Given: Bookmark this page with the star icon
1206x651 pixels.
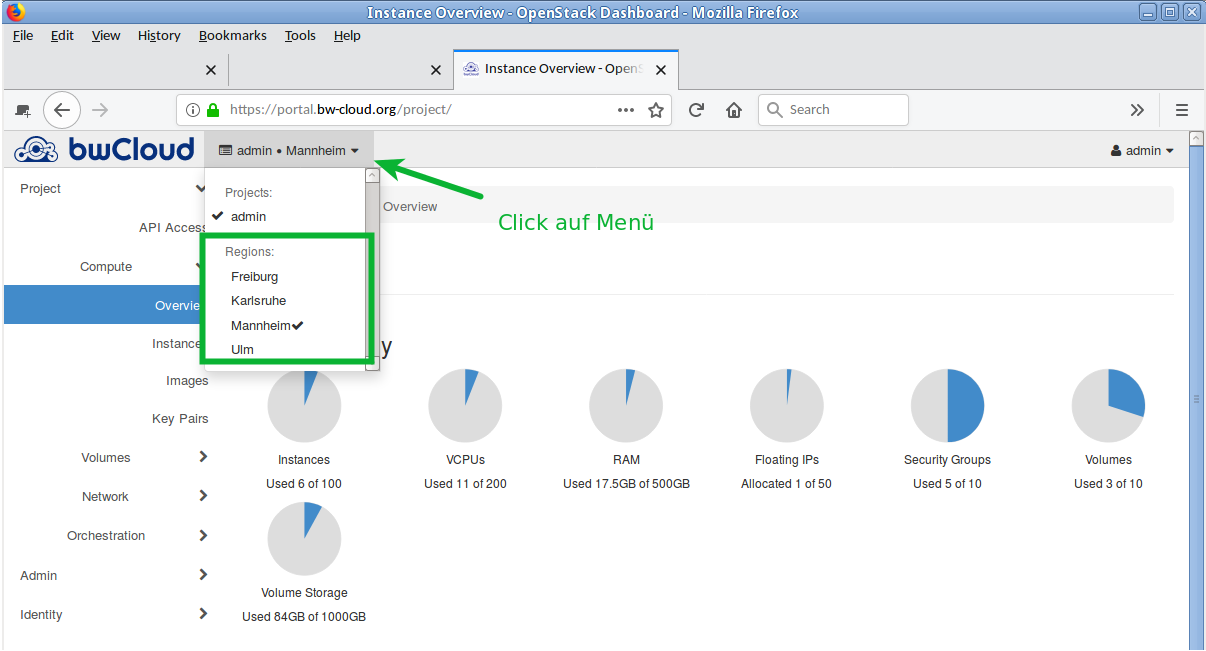Looking at the screenshot, I should (656, 110).
